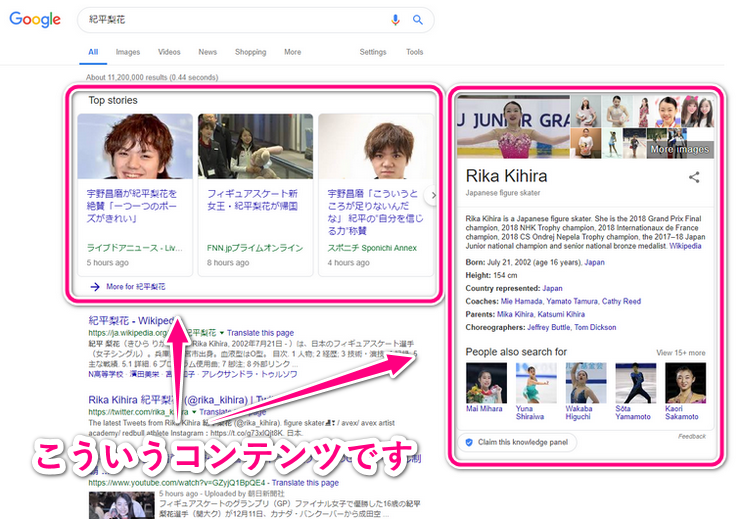Click 'Japanese figure skater' subtitle
This screenshot has height=519, width=740.
pyautogui.click(x=503, y=193)
